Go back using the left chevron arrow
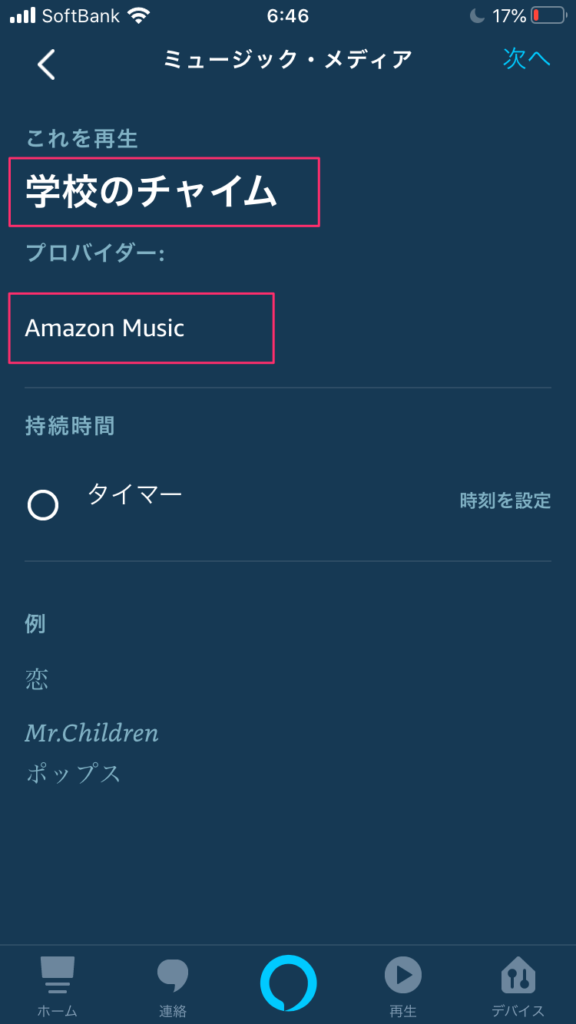576x1024 pixels. (x=46, y=65)
